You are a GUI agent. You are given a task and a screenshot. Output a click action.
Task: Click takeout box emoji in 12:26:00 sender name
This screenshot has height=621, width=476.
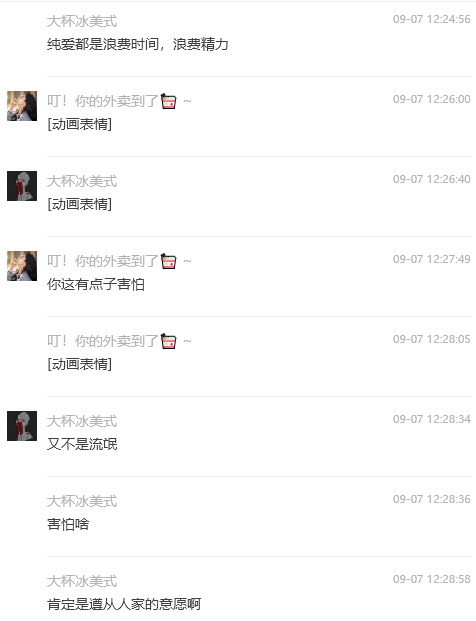click(169, 101)
